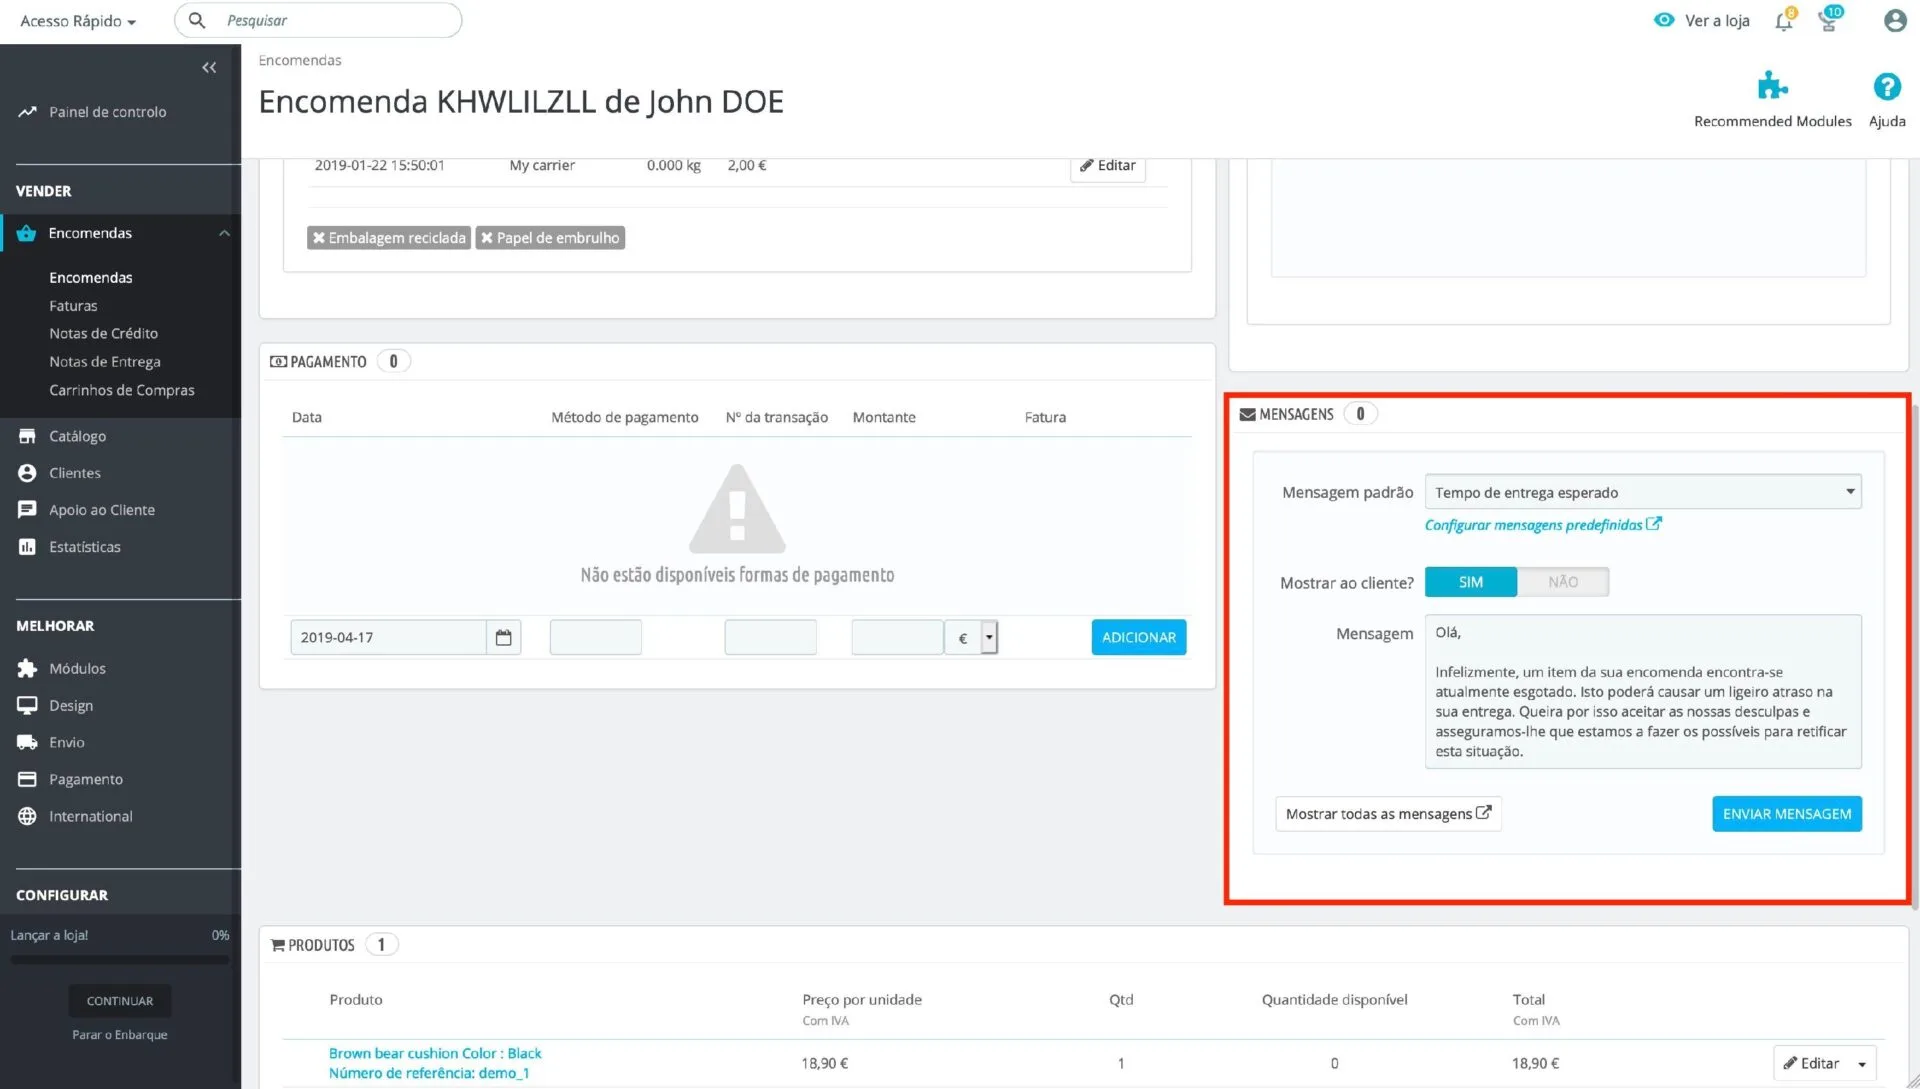1920x1089 pixels.
Task: Set Mostrar ao cliente to NÃO
Action: 1562,582
